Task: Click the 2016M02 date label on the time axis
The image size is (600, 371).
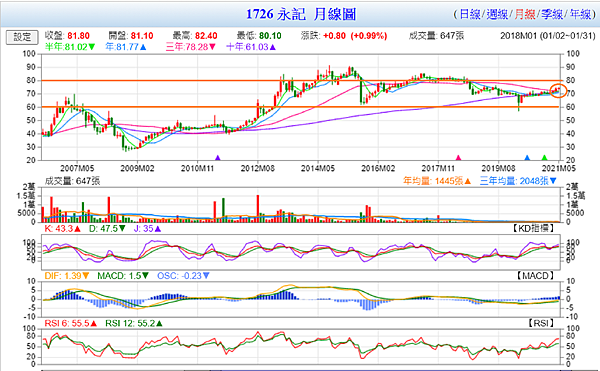Action: click(x=378, y=168)
